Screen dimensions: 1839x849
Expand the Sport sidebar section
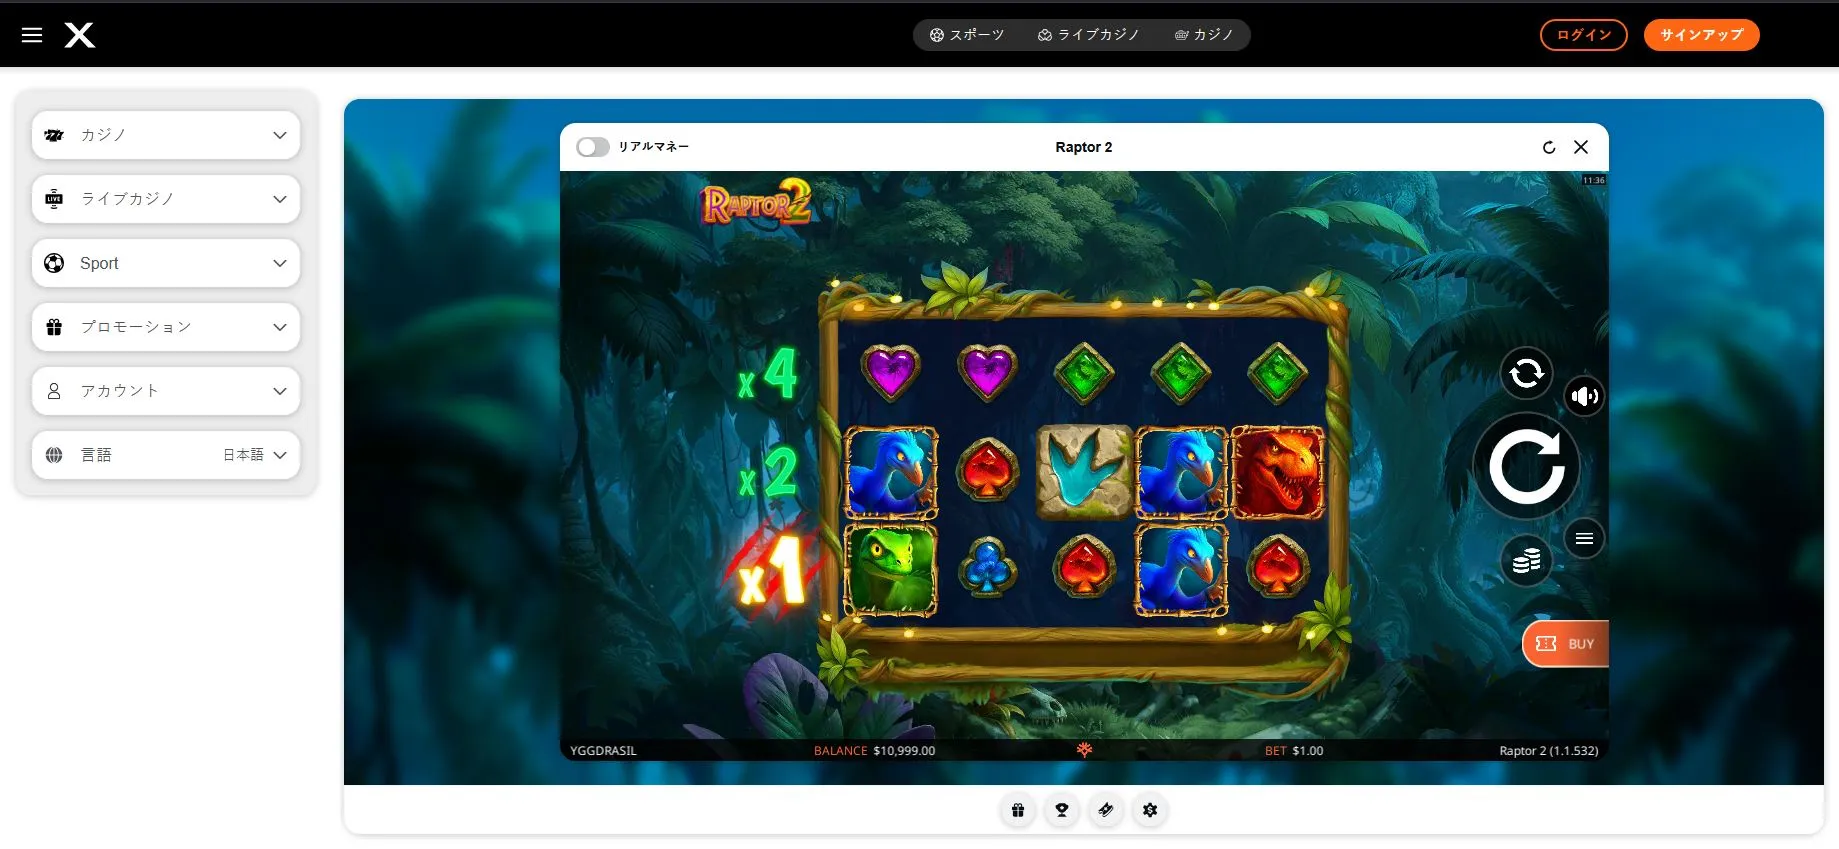click(166, 263)
